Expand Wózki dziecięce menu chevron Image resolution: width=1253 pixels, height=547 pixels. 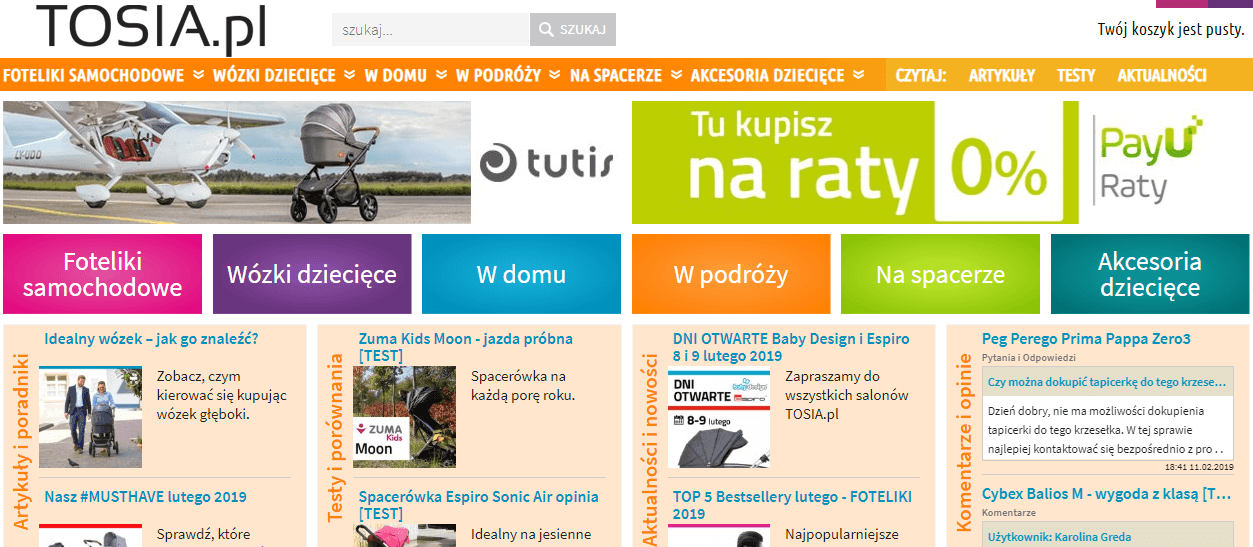click(x=349, y=75)
